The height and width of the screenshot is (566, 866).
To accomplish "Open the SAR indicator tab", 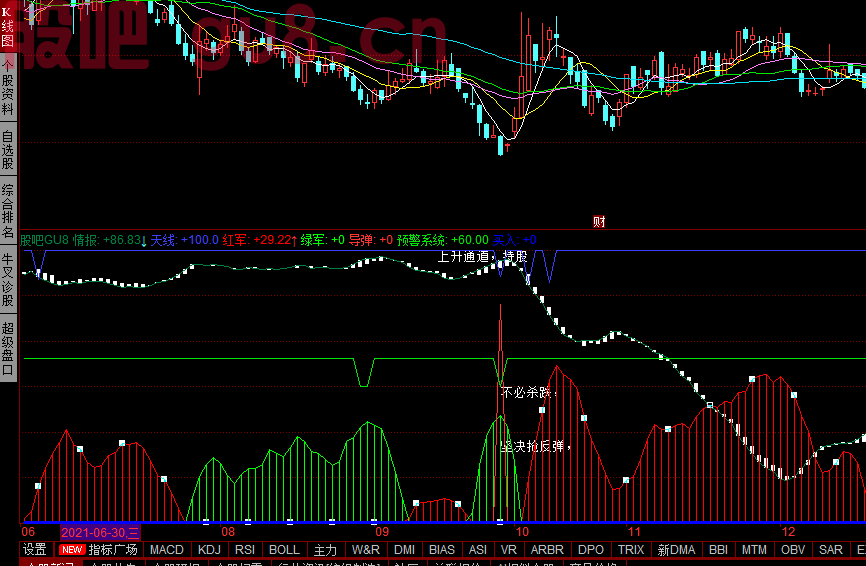I will 831,549.
